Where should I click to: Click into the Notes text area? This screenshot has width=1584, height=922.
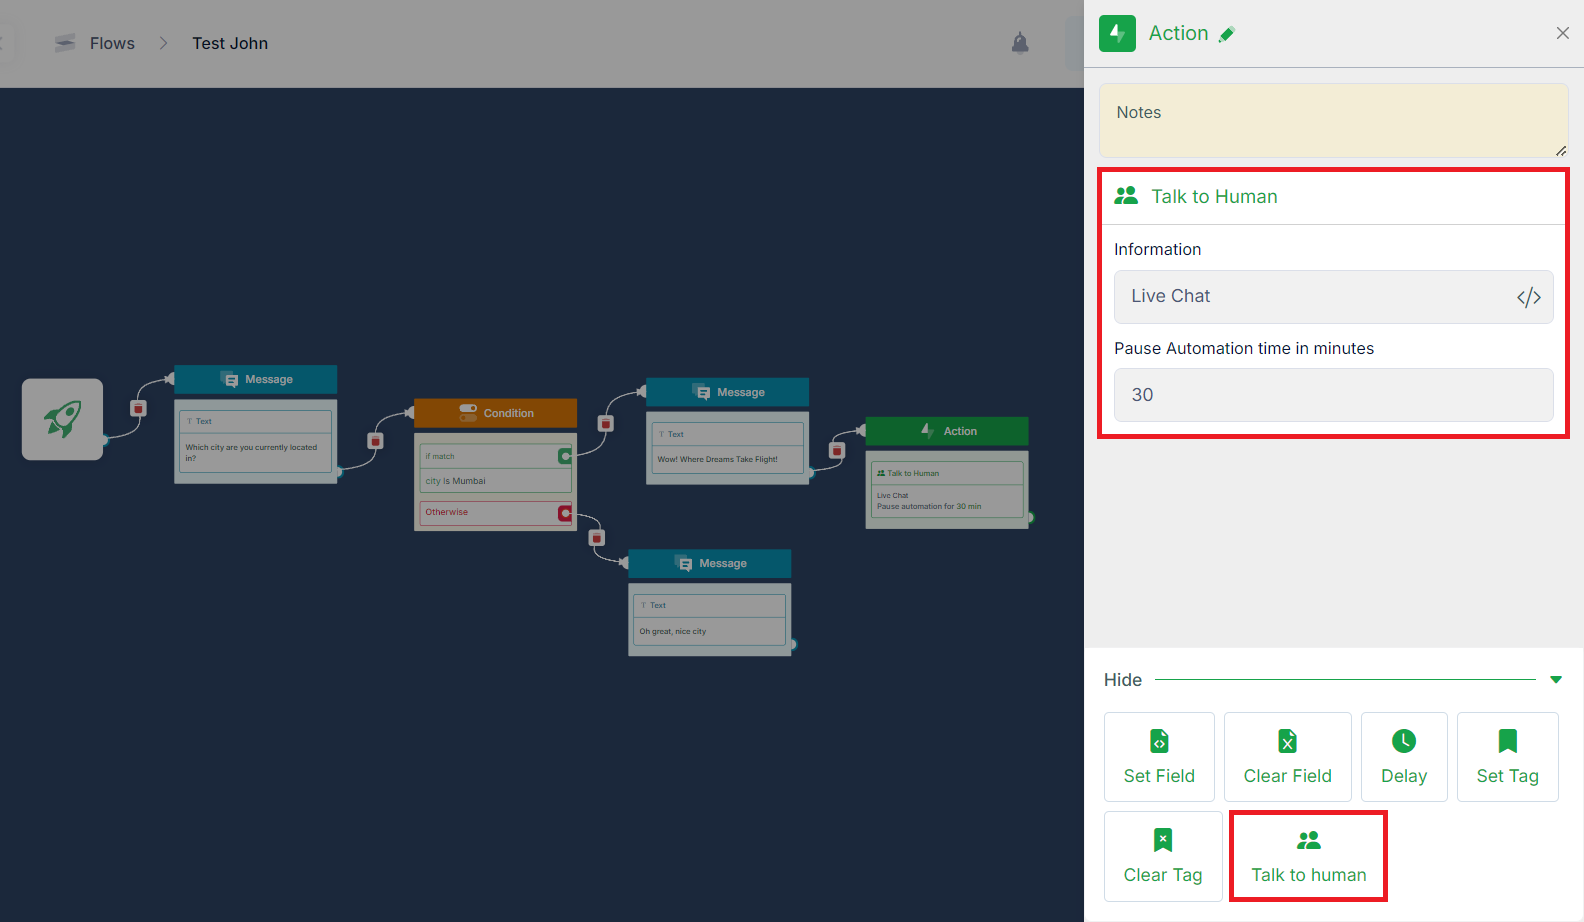coord(1333,120)
